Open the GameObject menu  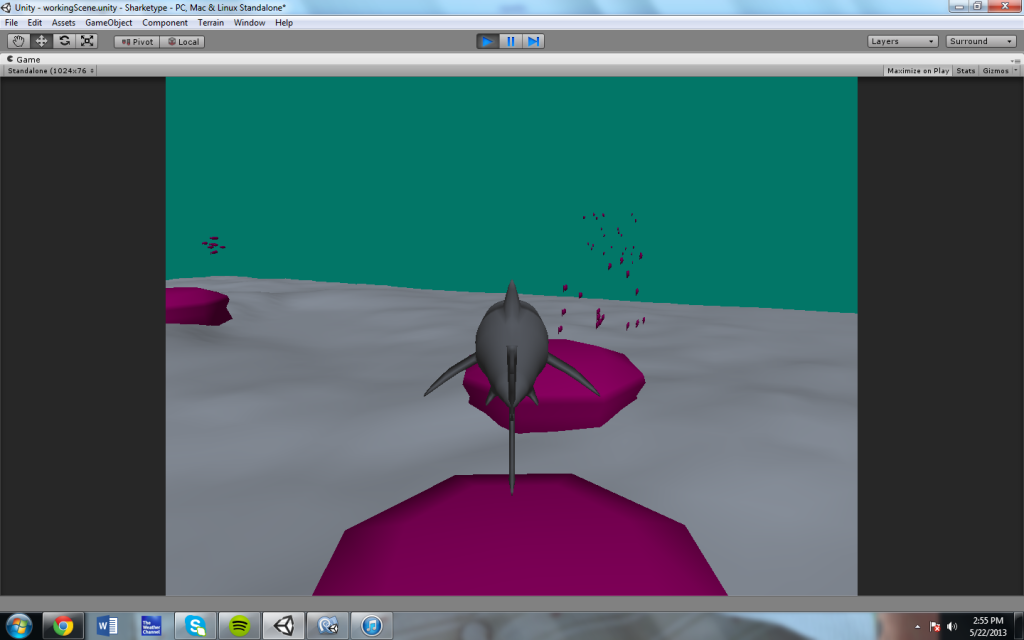pyautogui.click(x=107, y=22)
